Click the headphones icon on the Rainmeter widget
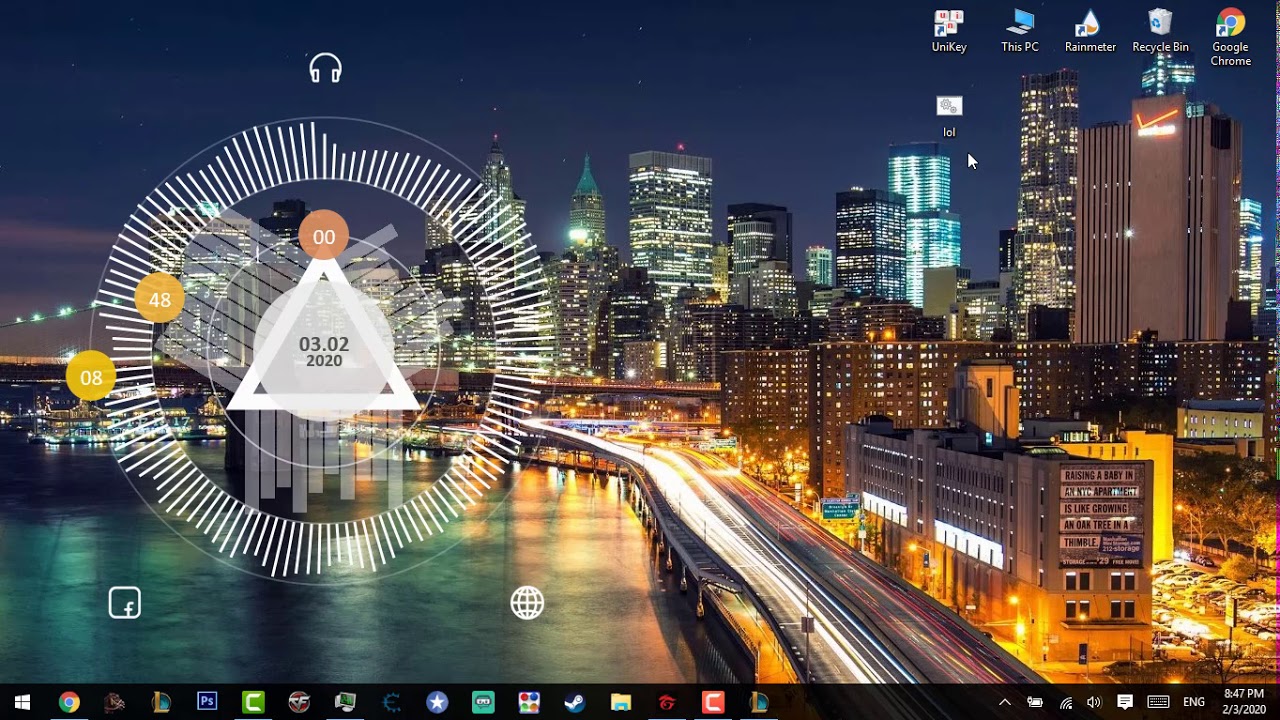The image size is (1280, 720). click(325, 68)
